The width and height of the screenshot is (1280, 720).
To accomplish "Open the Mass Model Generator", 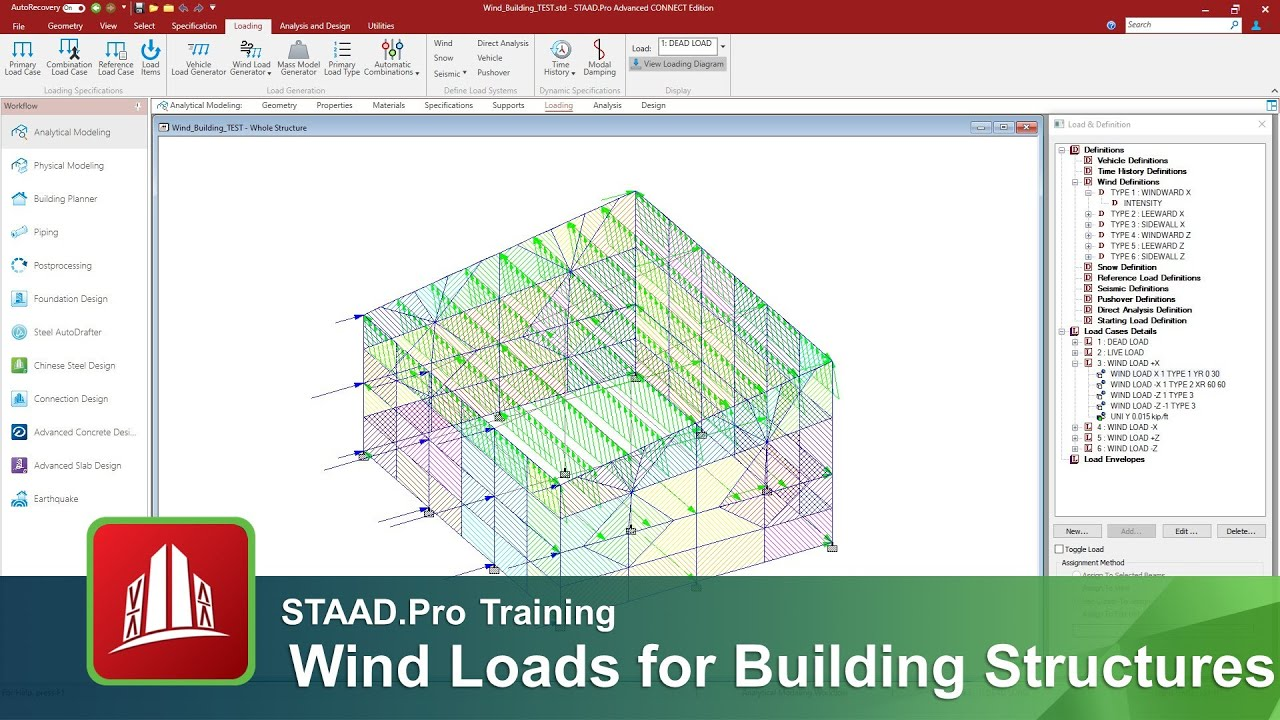I will click(298, 57).
